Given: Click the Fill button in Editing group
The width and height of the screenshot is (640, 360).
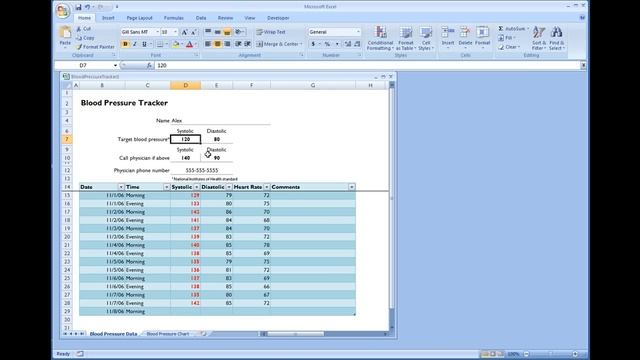Looking at the screenshot, I should click(x=506, y=38).
